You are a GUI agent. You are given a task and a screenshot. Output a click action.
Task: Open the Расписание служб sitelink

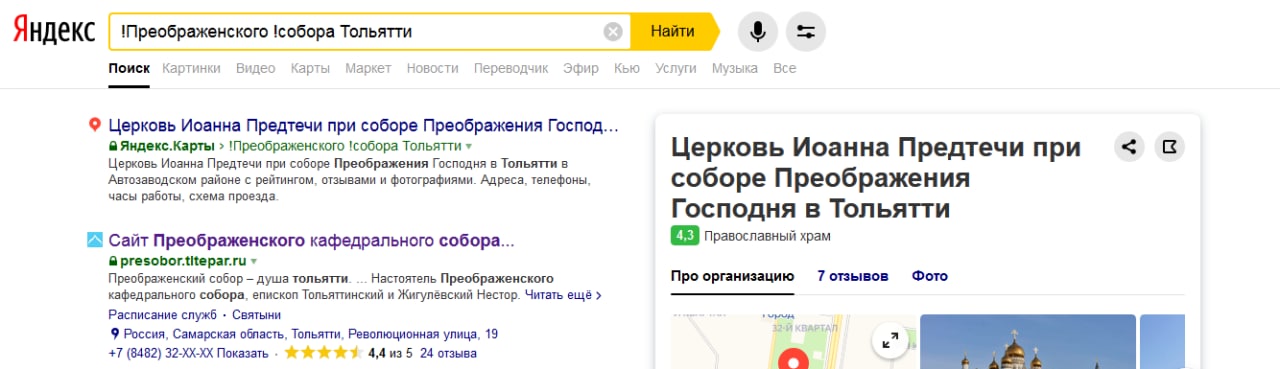[162, 315]
